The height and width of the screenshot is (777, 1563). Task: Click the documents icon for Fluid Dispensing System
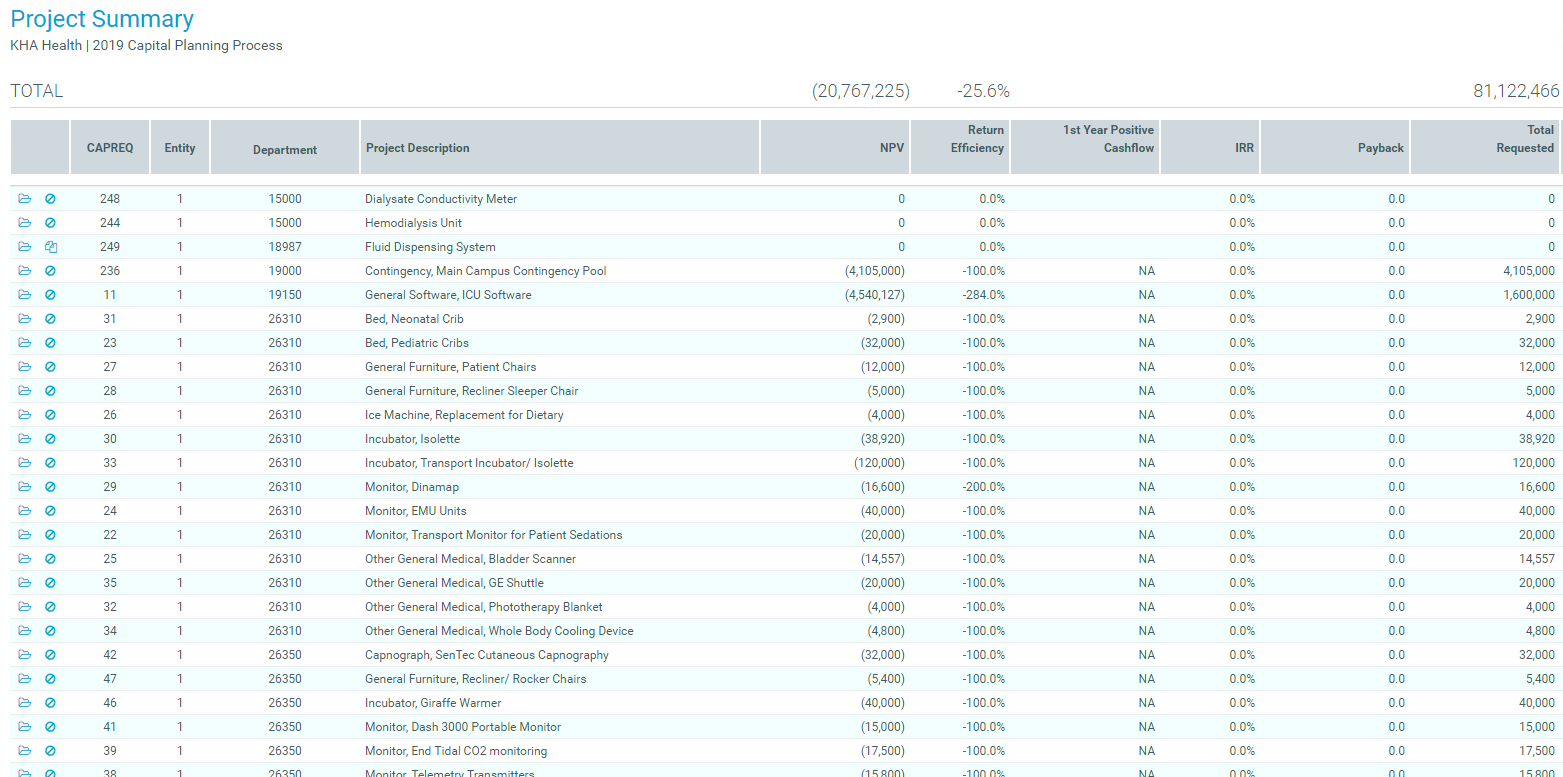50,247
